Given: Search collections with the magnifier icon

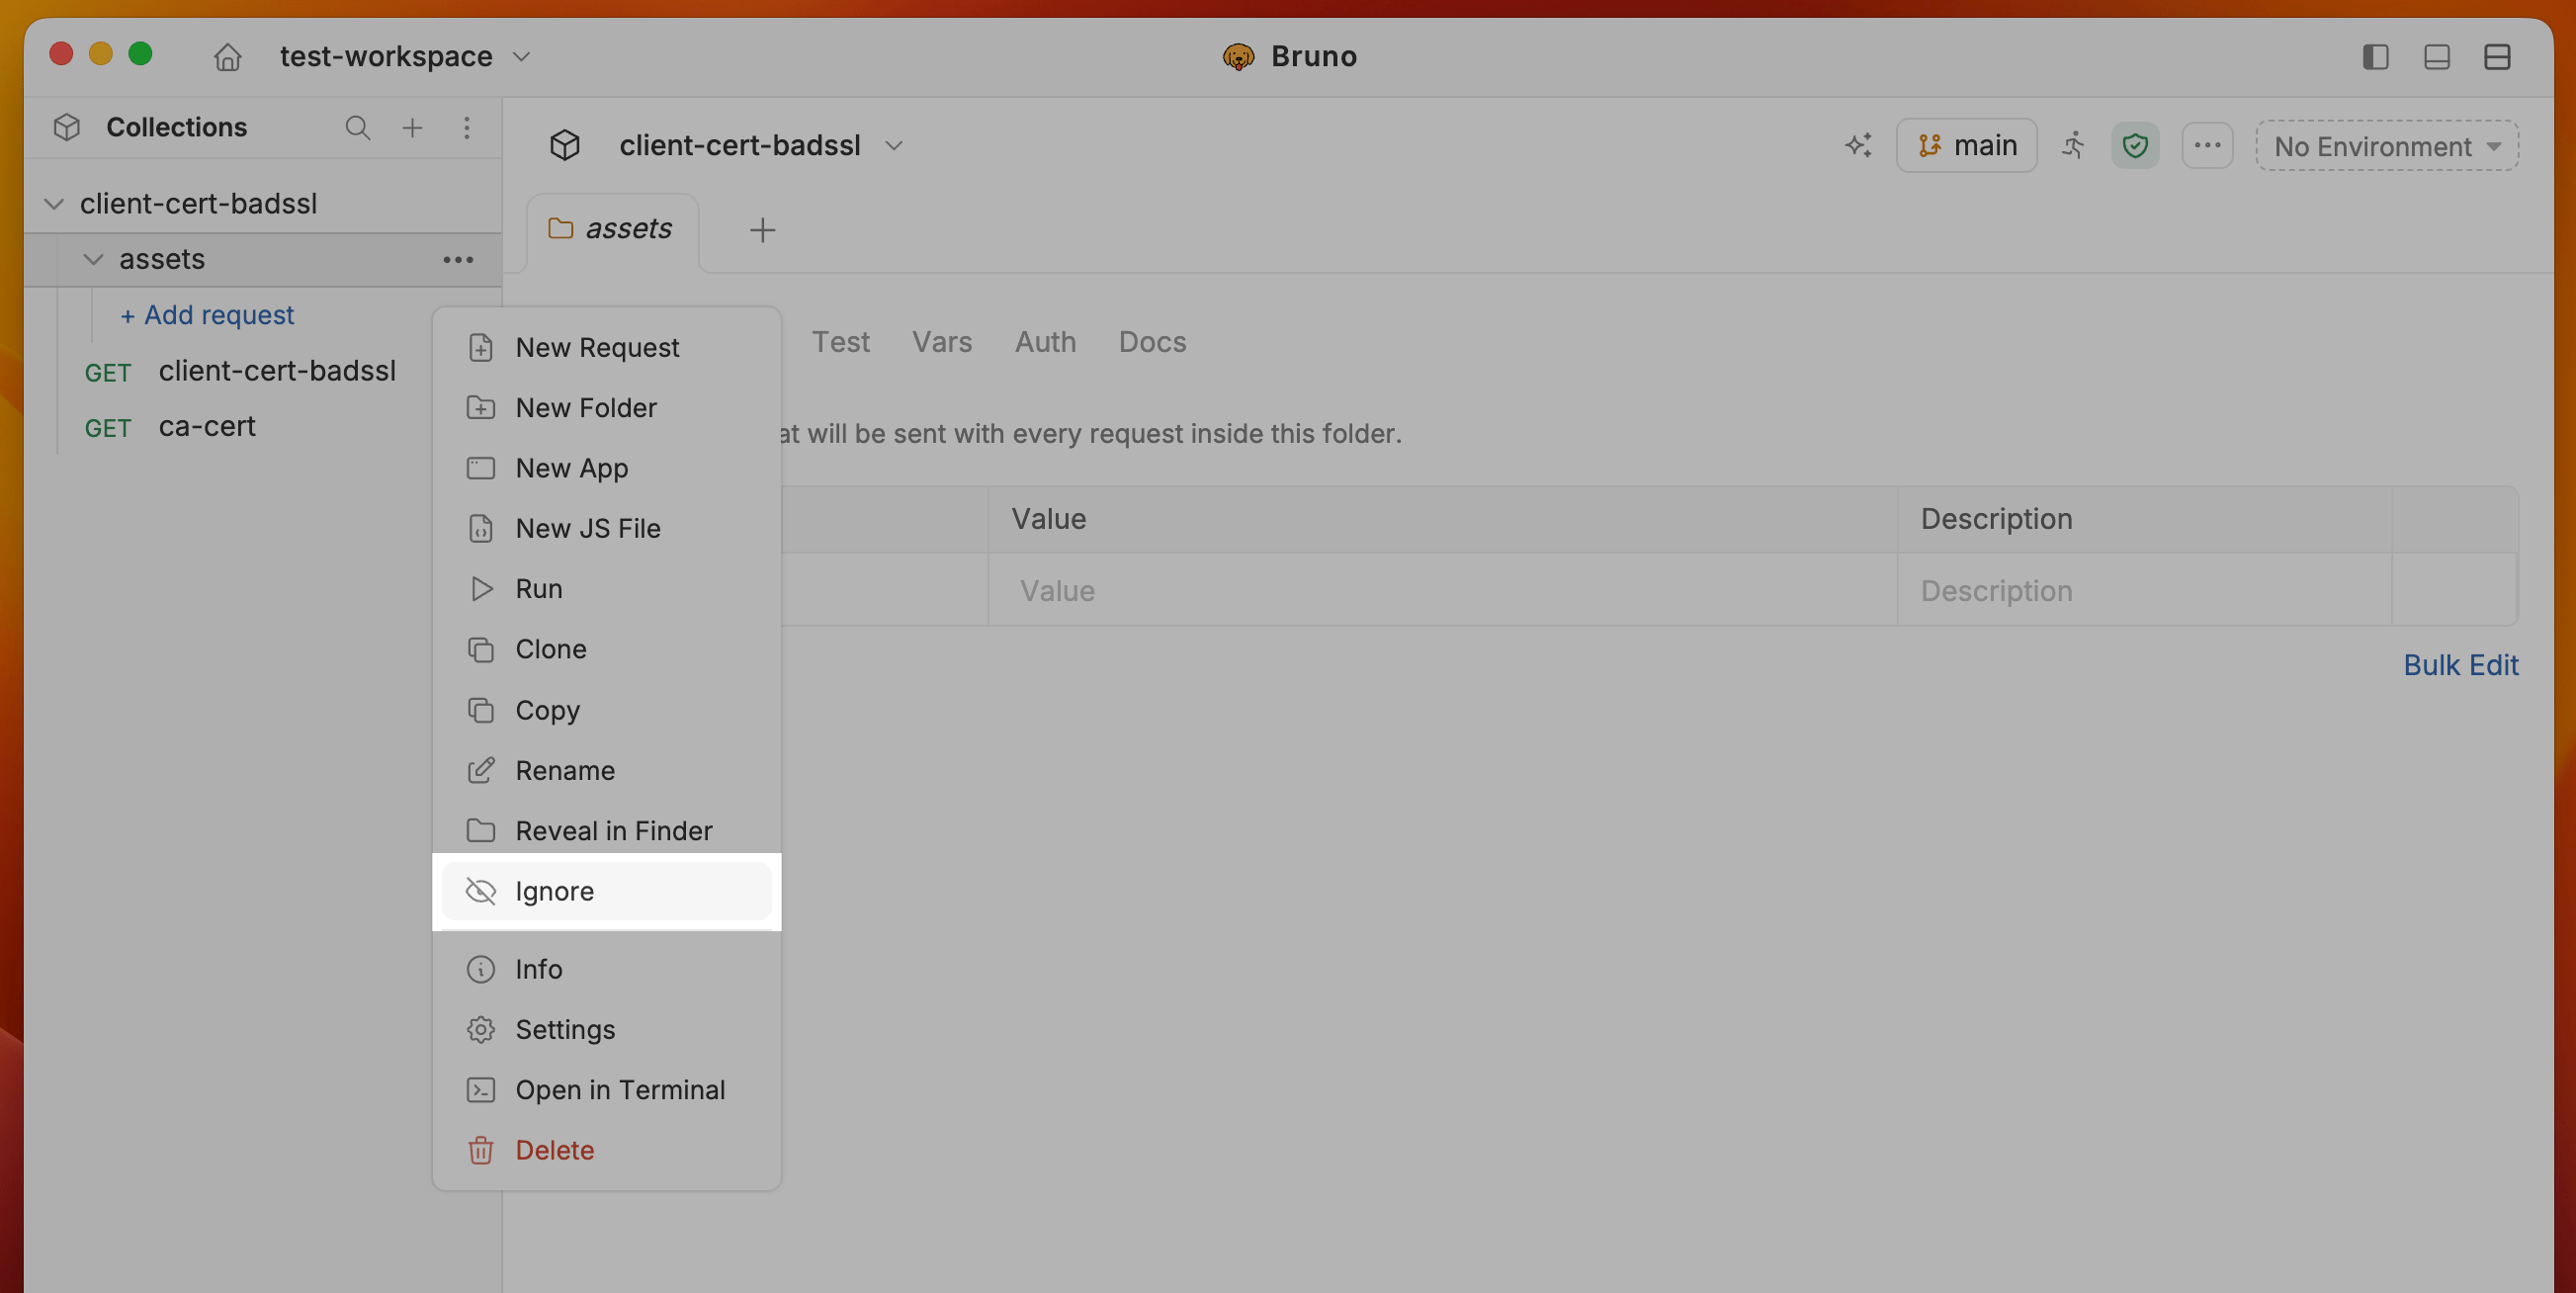Looking at the screenshot, I should tap(357, 128).
